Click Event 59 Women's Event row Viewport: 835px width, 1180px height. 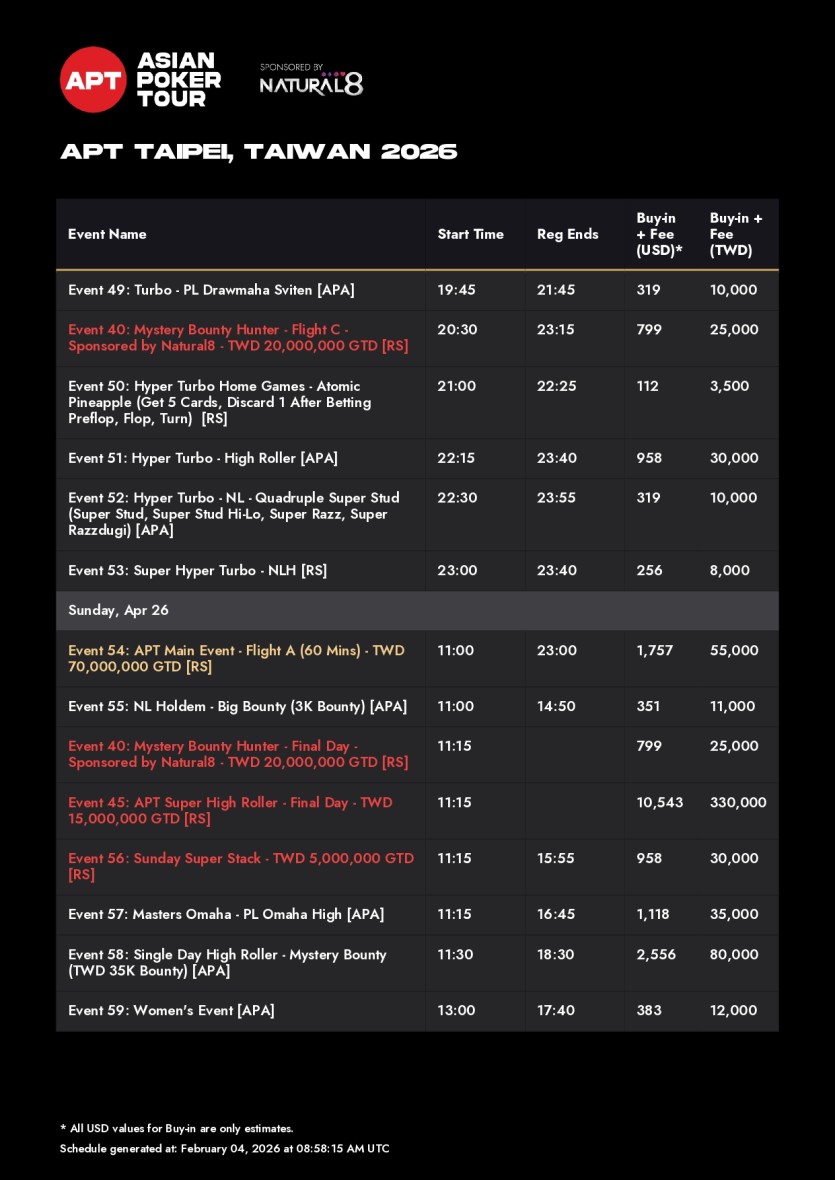pyautogui.click(x=171, y=1010)
